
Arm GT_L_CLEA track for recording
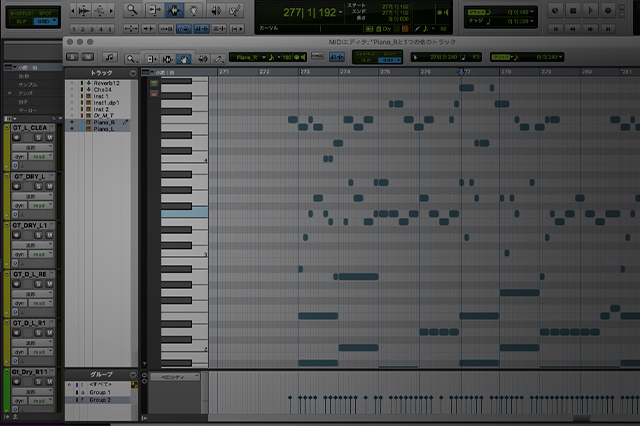pyautogui.click(x=16, y=138)
